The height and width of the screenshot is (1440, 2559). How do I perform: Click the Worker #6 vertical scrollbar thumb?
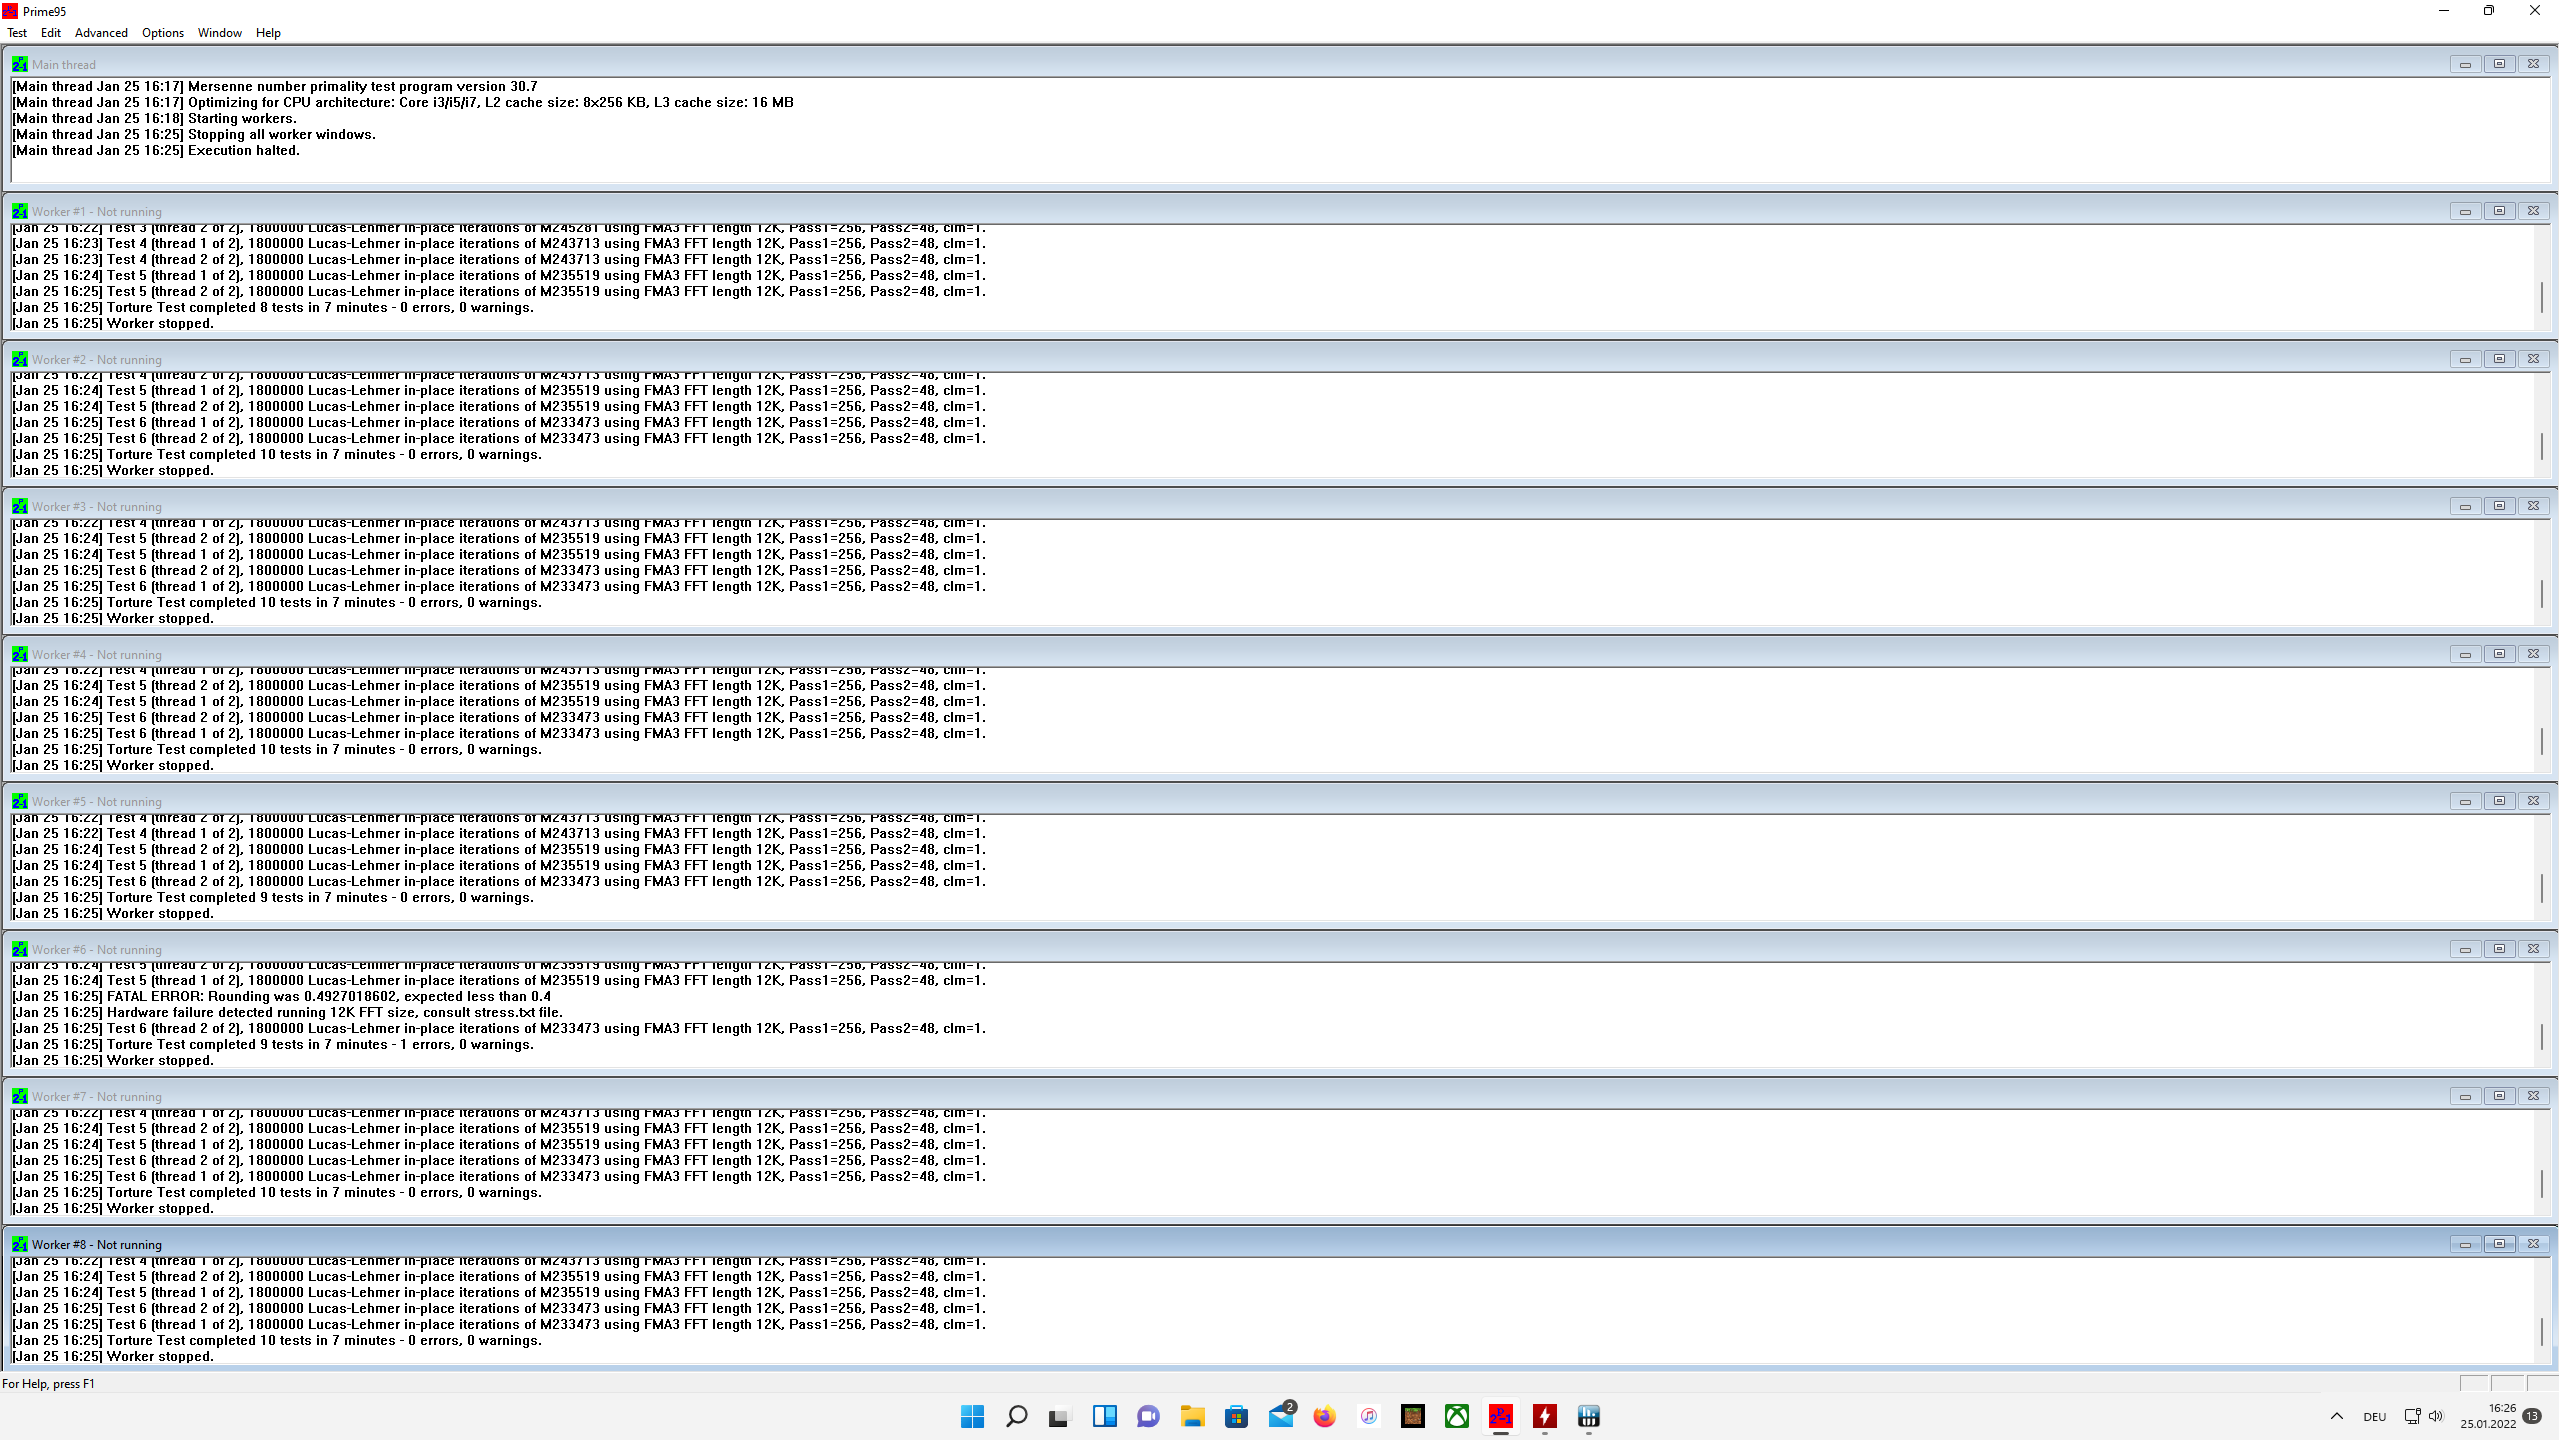tap(2542, 1035)
